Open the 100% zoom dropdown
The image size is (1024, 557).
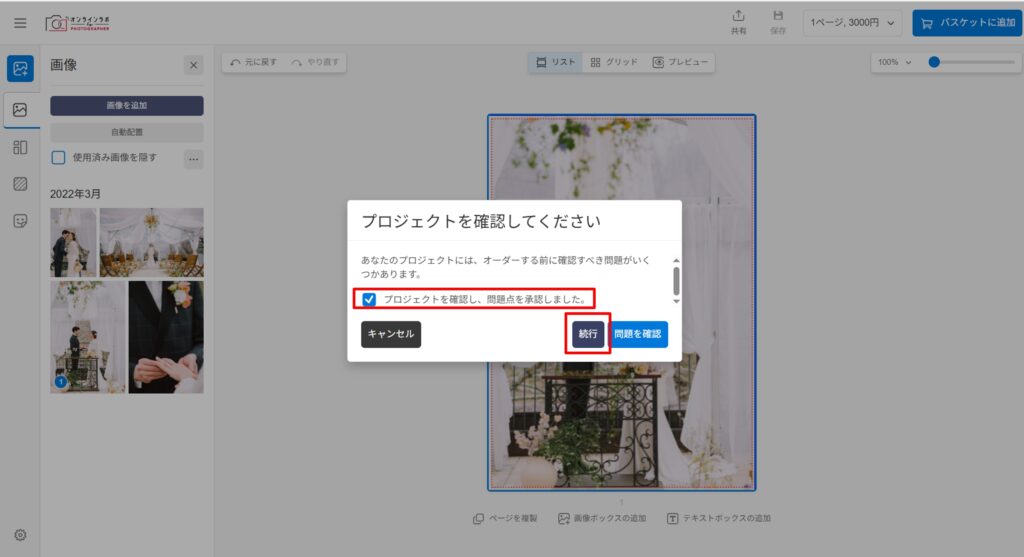pos(894,63)
